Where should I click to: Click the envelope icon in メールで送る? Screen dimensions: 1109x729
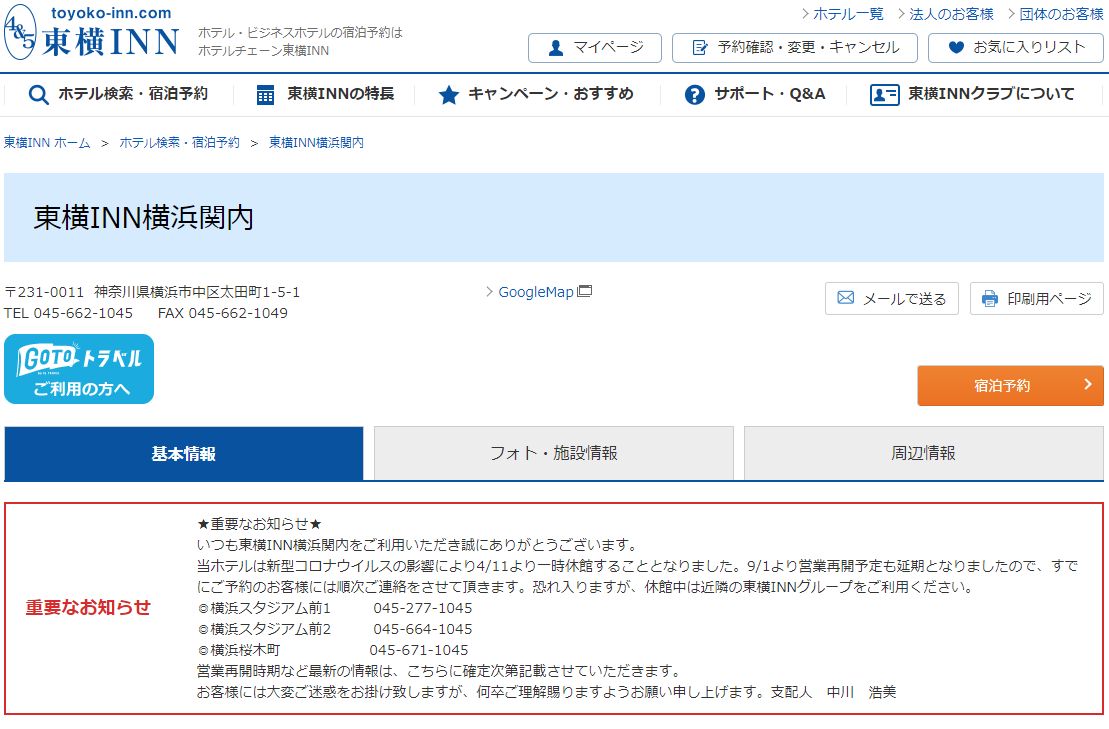click(x=845, y=298)
